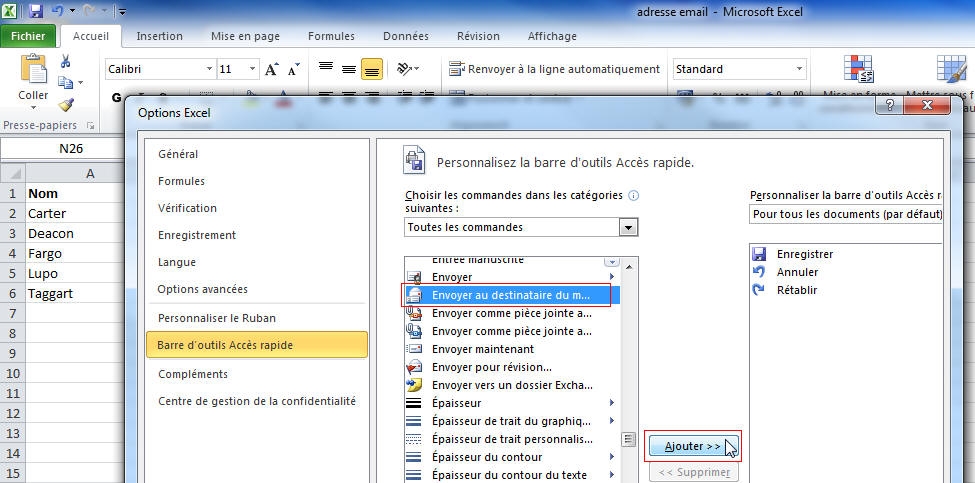Image resolution: width=975 pixels, height=483 pixels.
Task: Click the Increase Font Size icon
Action: click(x=271, y=69)
